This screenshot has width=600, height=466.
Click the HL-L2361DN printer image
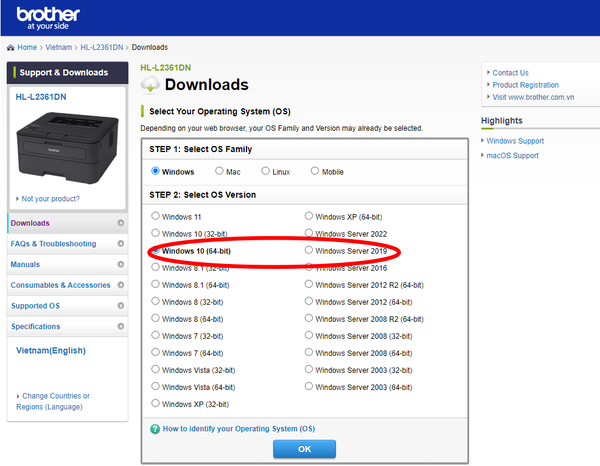[x=67, y=147]
